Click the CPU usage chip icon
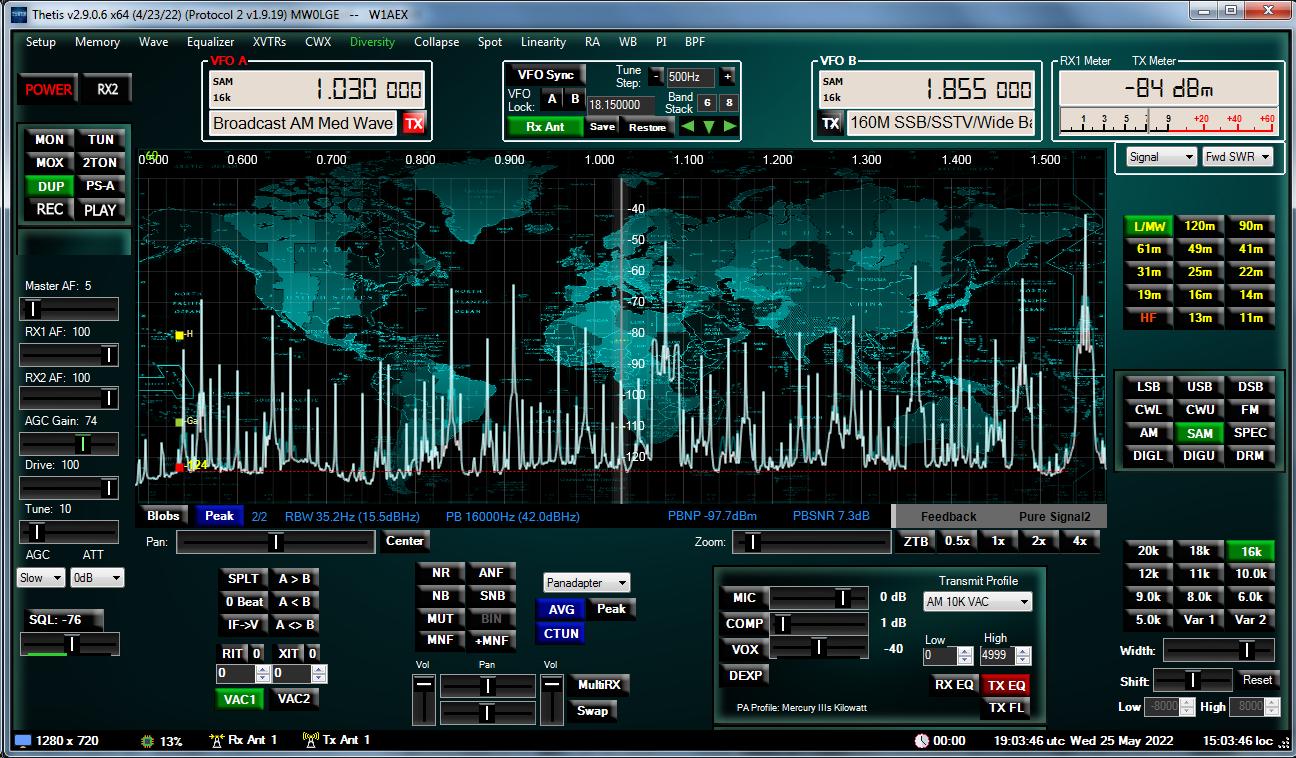Image resolution: width=1296 pixels, height=758 pixels. (x=148, y=741)
